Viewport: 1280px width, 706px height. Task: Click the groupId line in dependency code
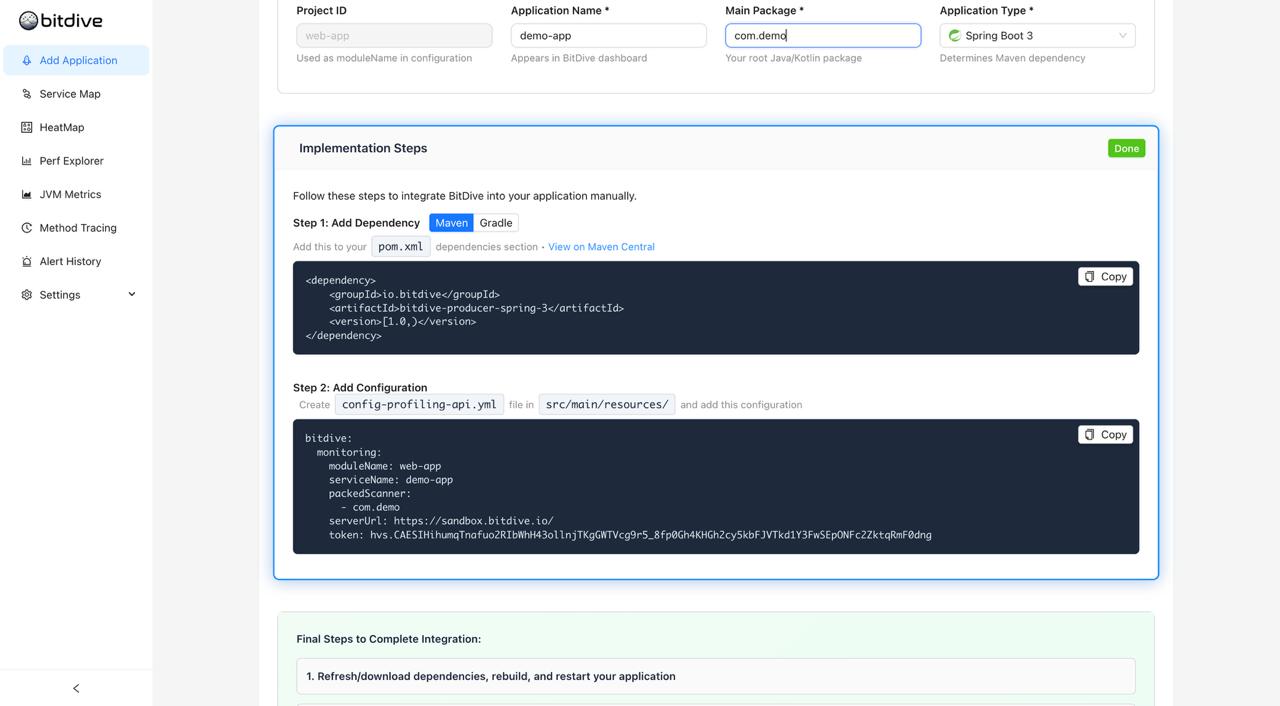pyautogui.click(x=414, y=295)
